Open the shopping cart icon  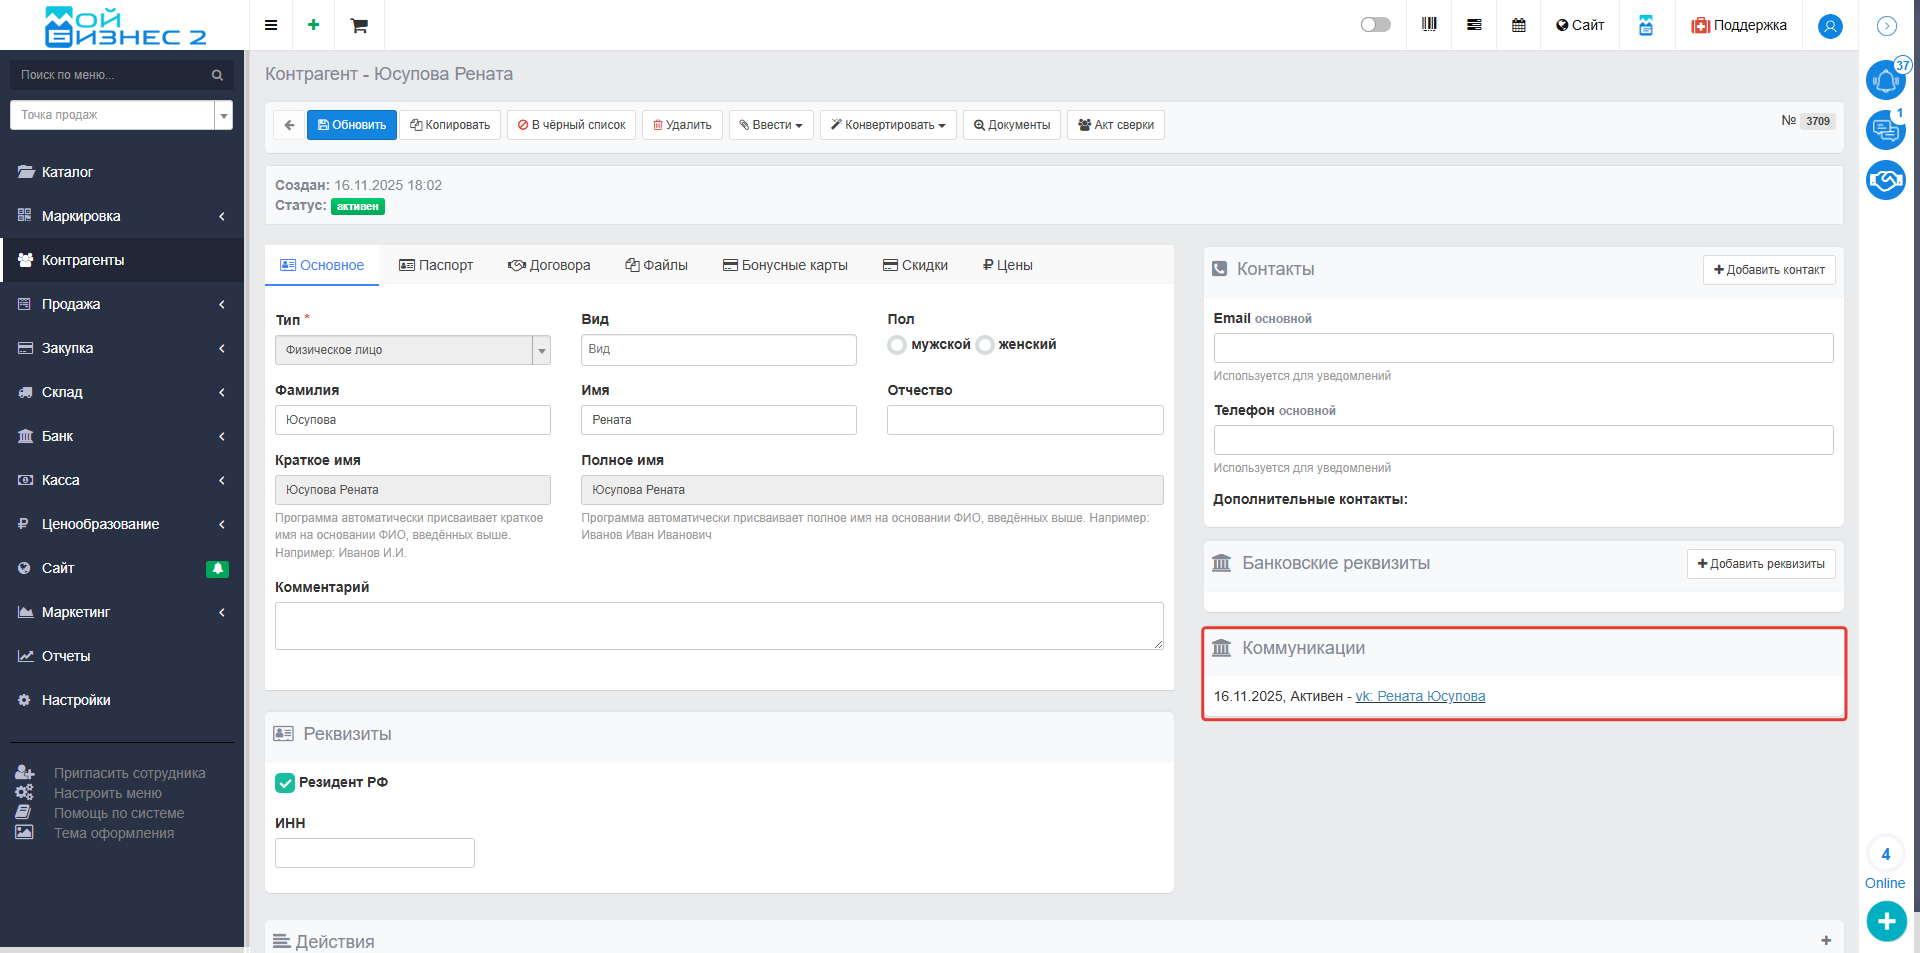pos(358,25)
